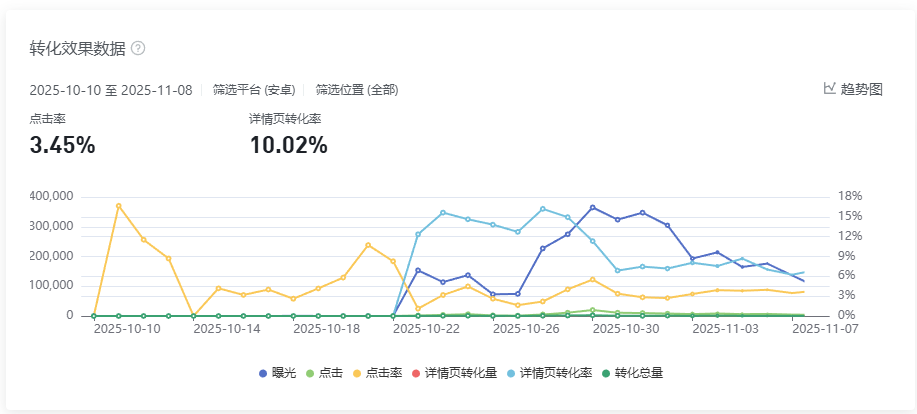Expand the 筛选位置 (全部) filter
917x414 pixels.
(x=356, y=90)
